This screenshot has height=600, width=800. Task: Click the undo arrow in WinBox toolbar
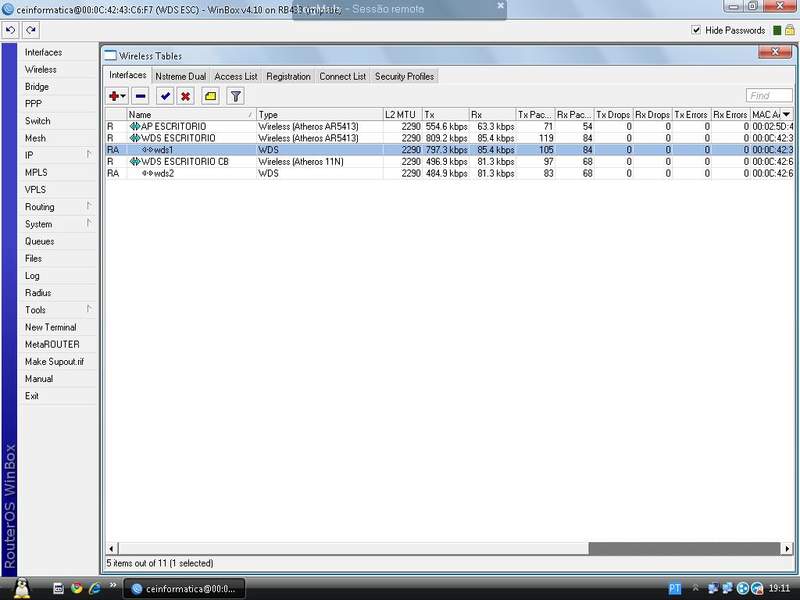click(x=10, y=30)
